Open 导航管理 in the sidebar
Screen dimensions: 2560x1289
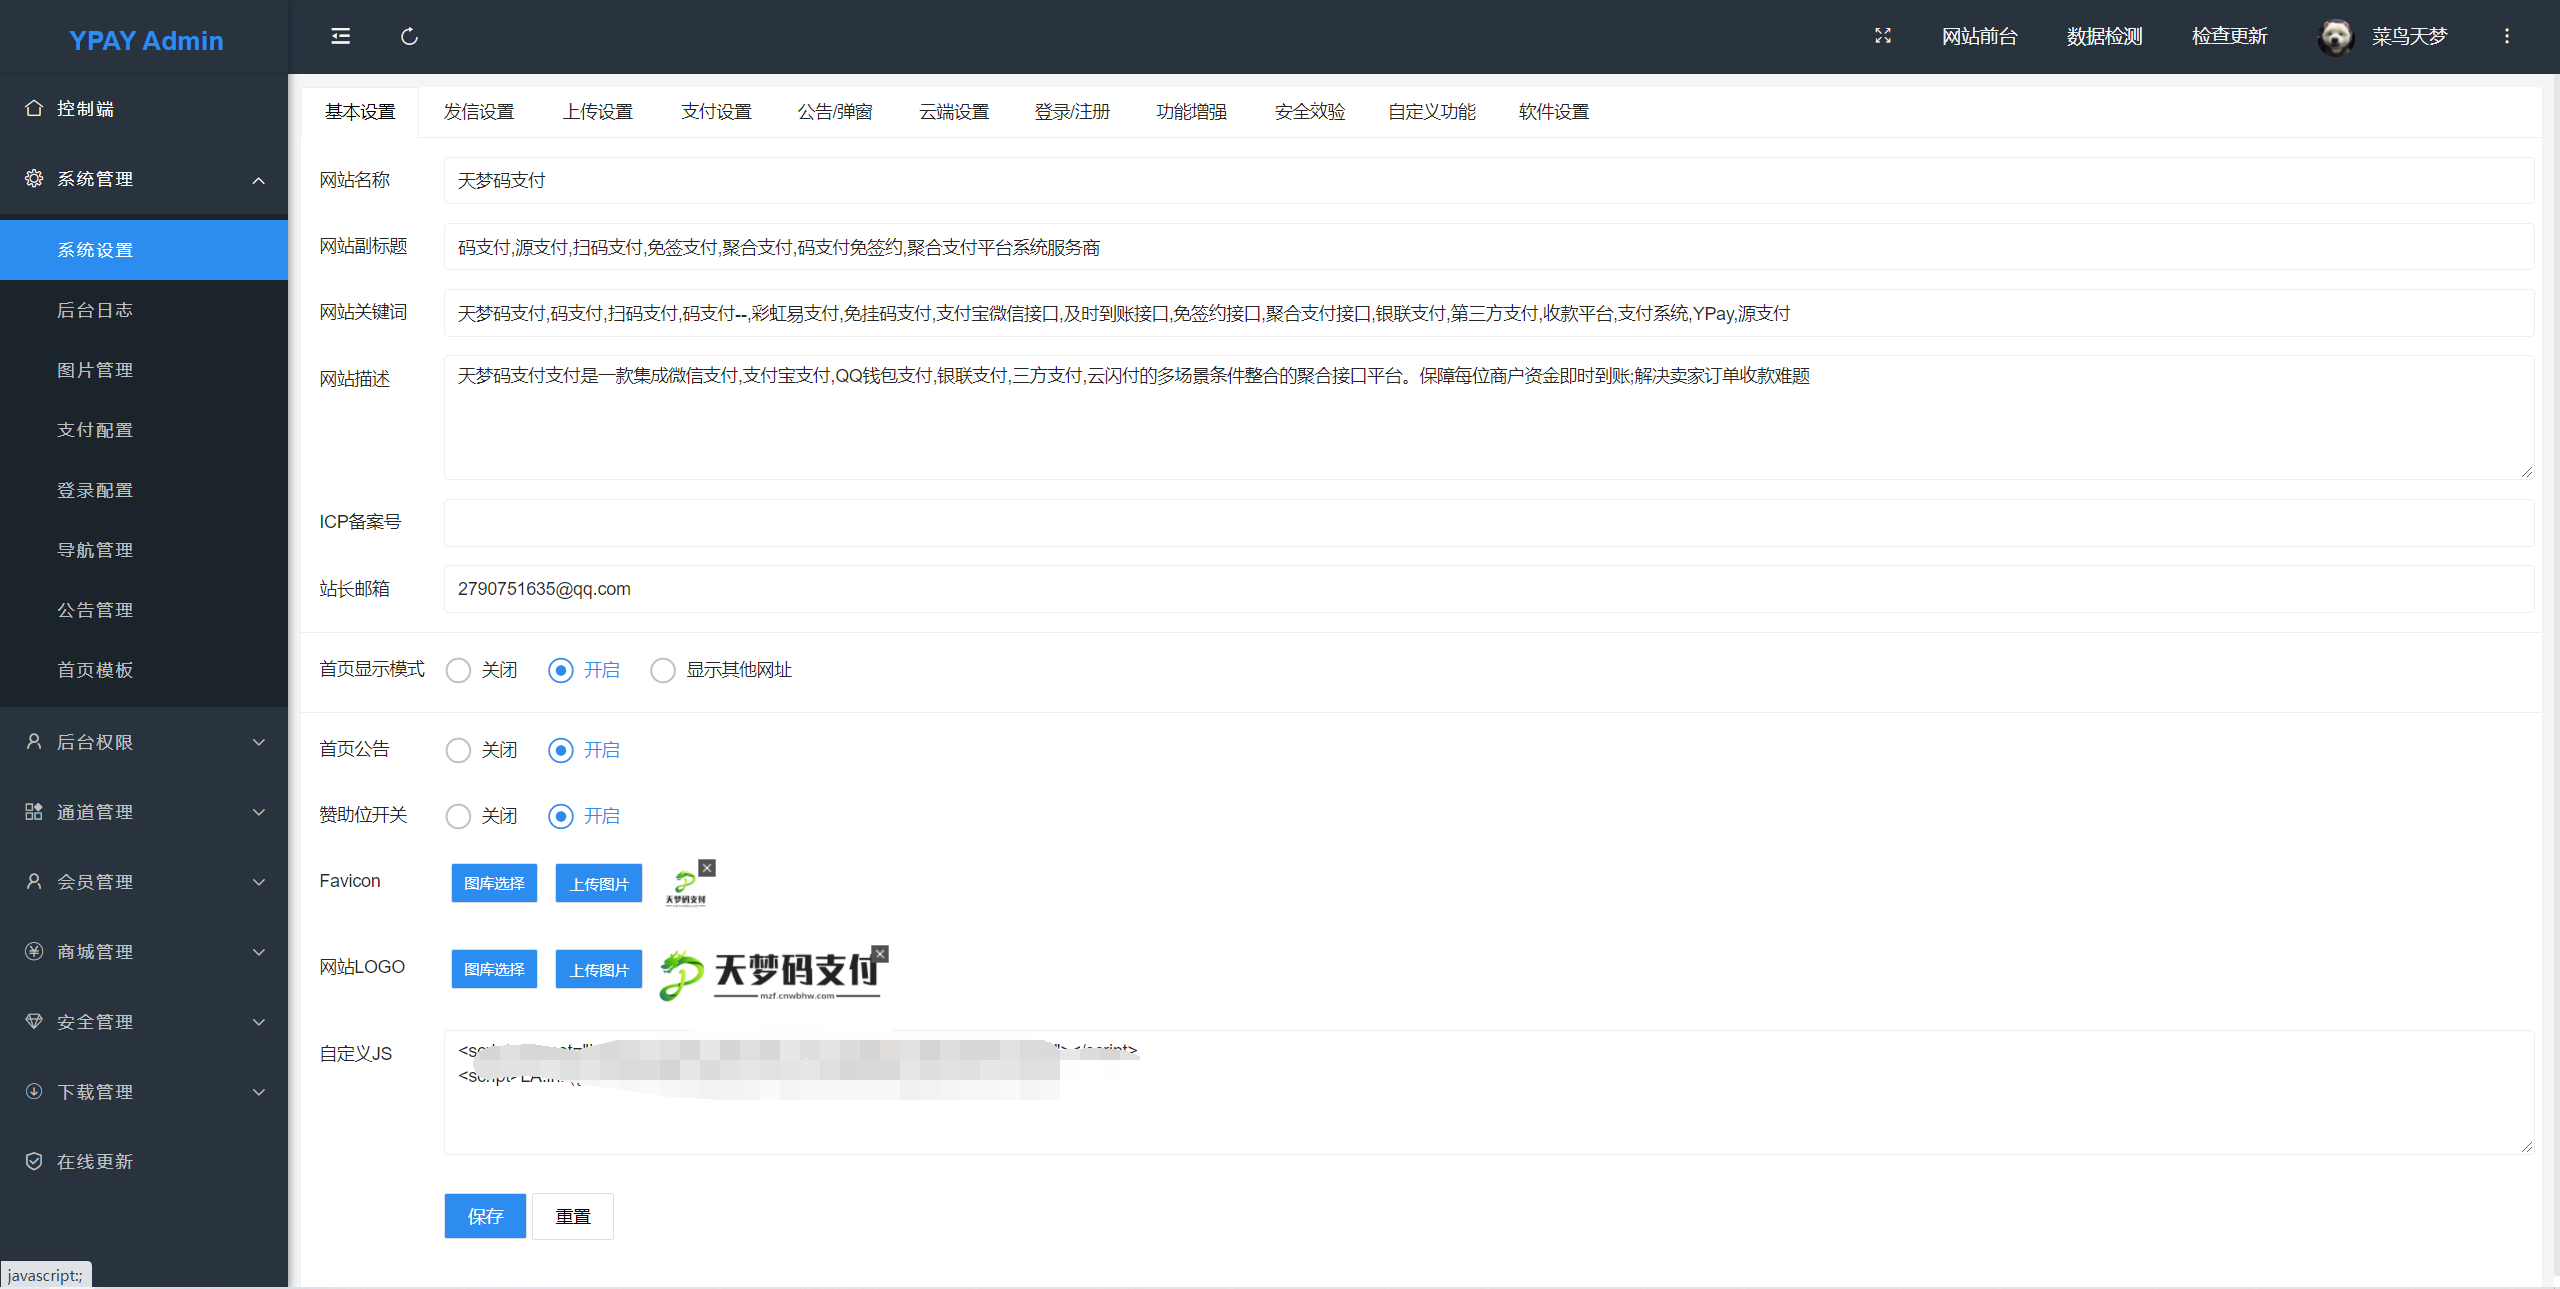point(144,550)
